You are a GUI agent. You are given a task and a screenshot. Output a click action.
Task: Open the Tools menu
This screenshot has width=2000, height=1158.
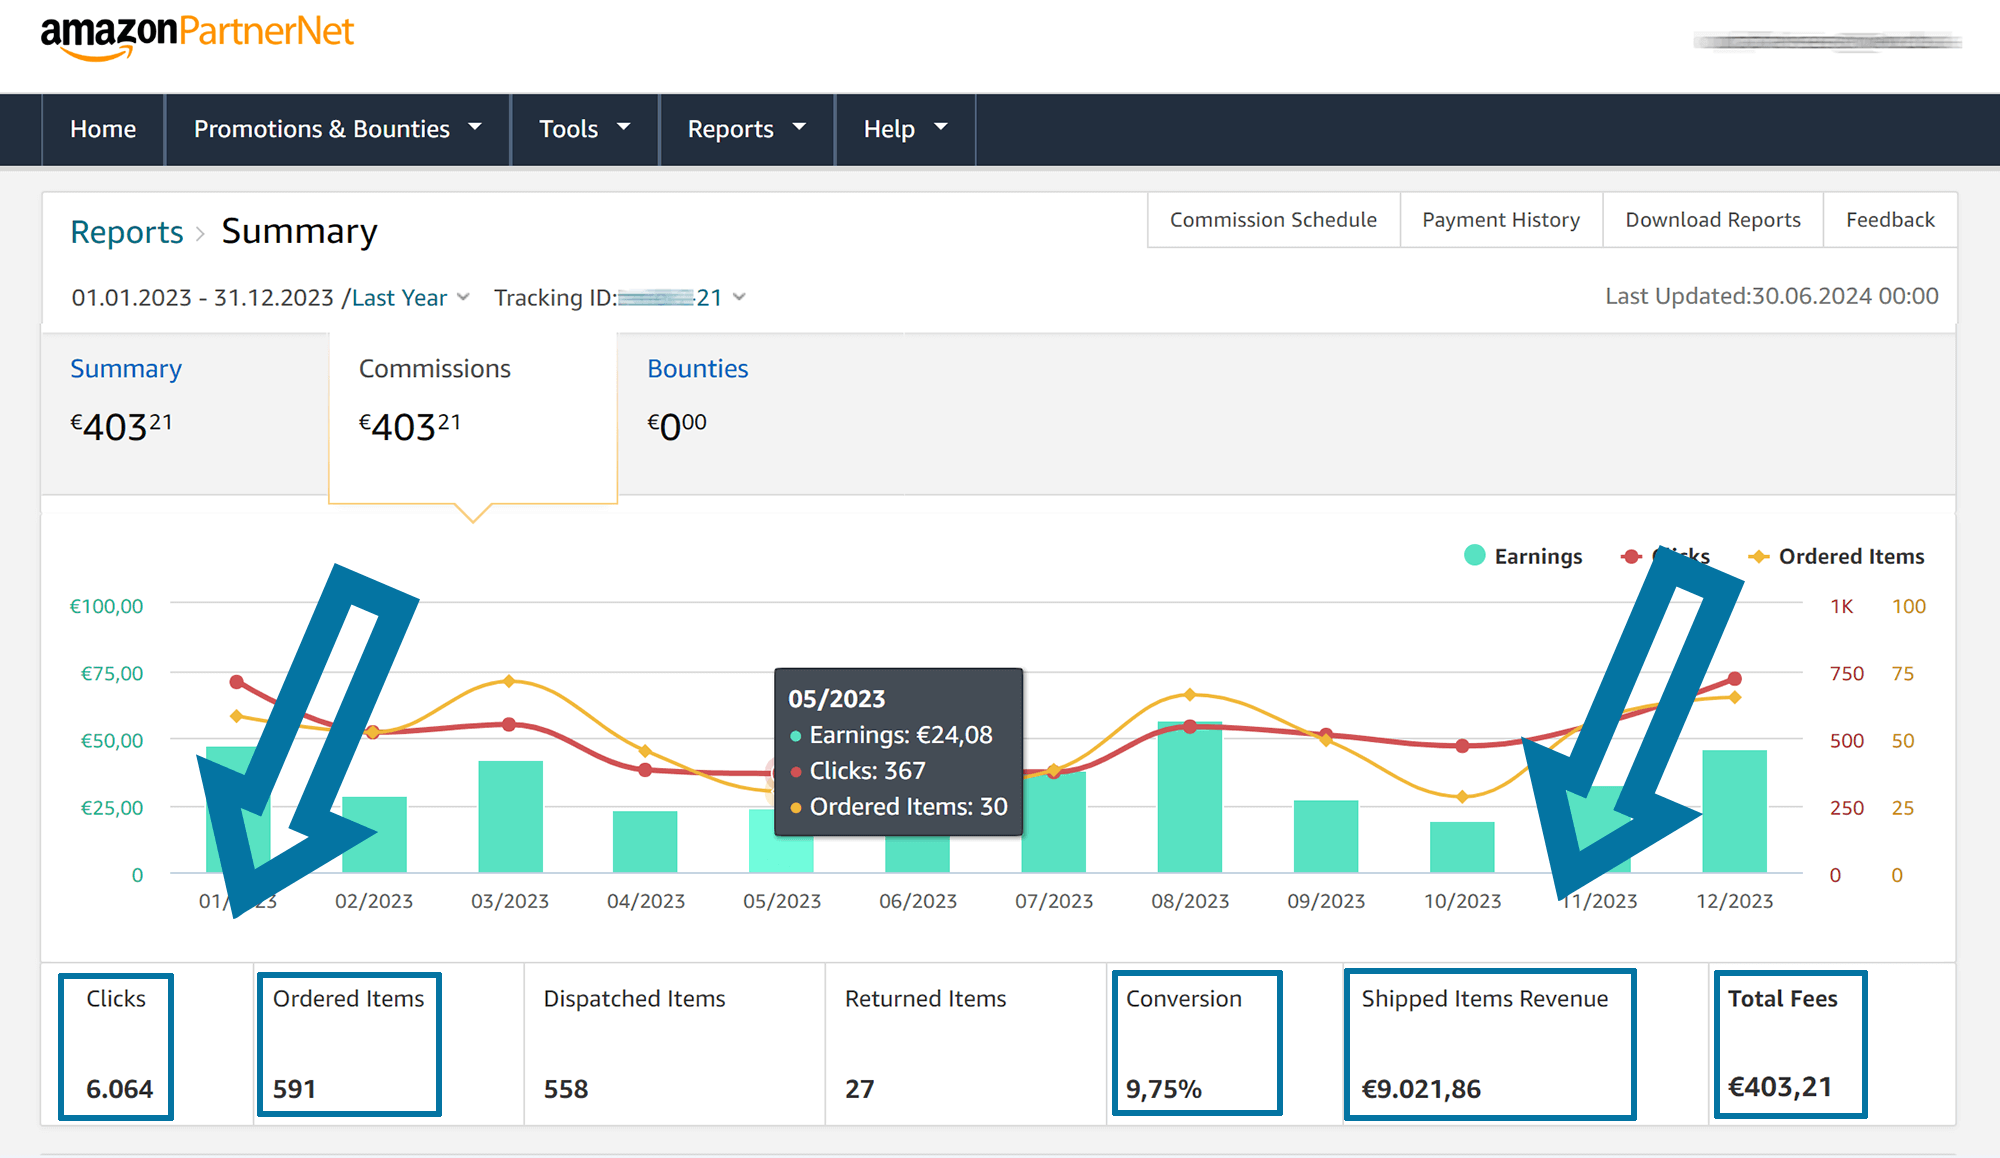click(585, 129)
